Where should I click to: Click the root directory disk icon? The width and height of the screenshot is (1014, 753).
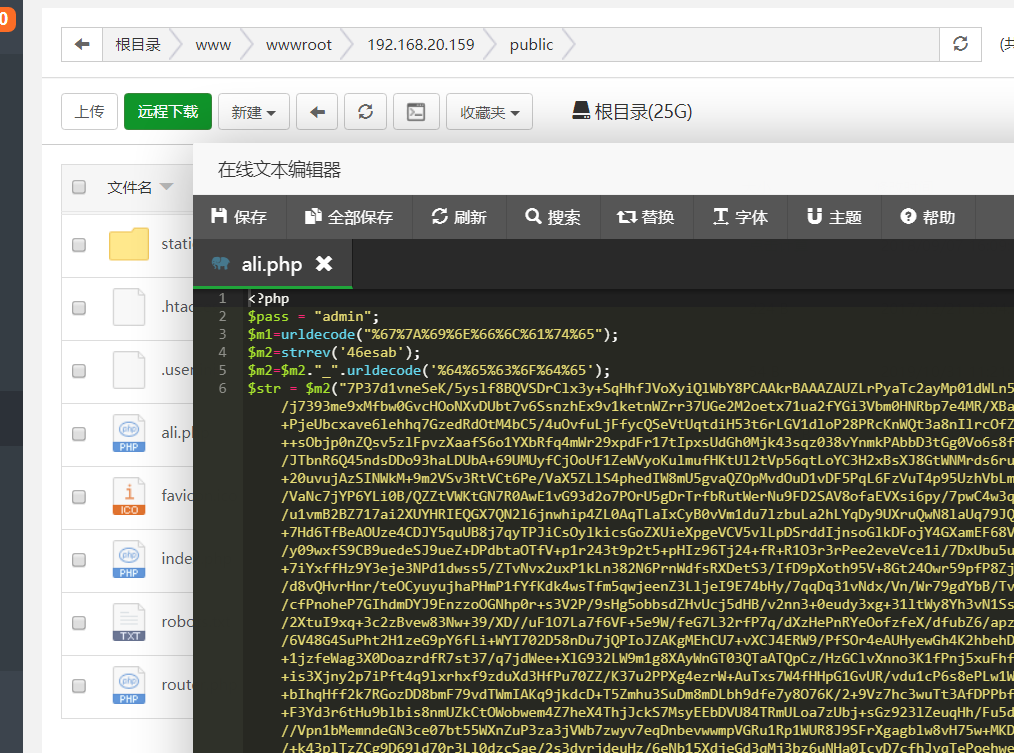click(581, 111)
